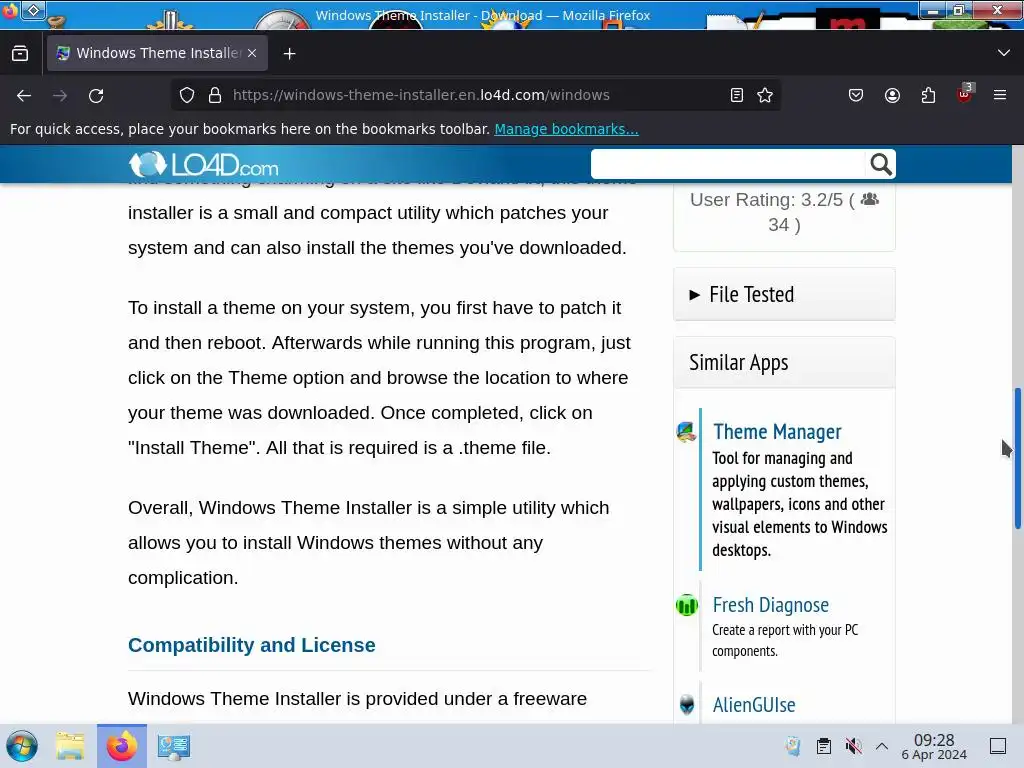Open the Firefox application menu
1024x768 pixels.
point(1000,95)
